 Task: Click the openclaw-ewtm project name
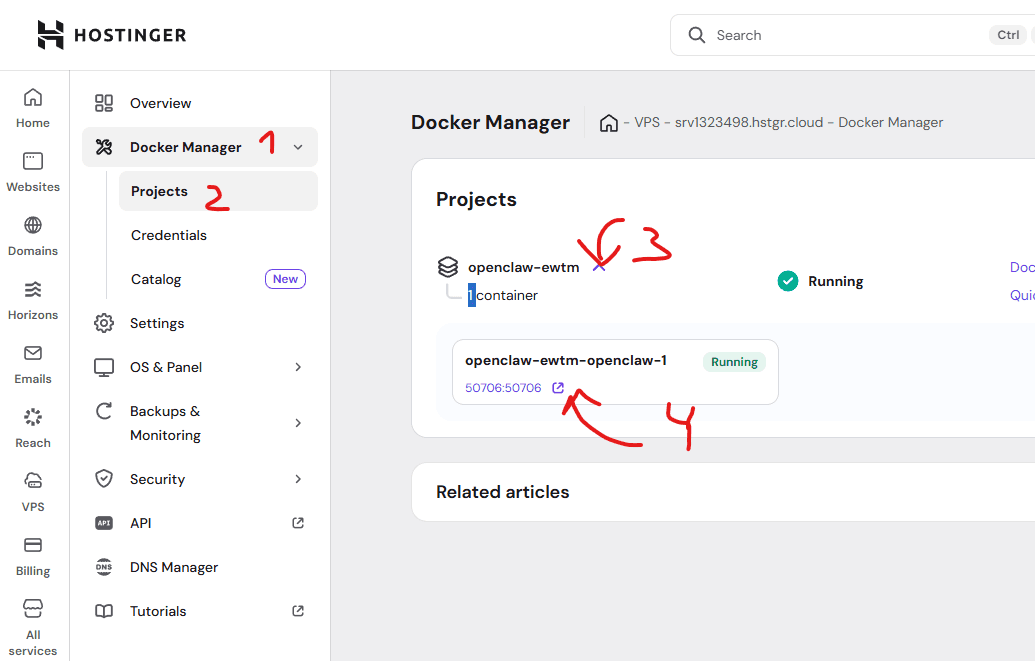[x=523, y=267]
